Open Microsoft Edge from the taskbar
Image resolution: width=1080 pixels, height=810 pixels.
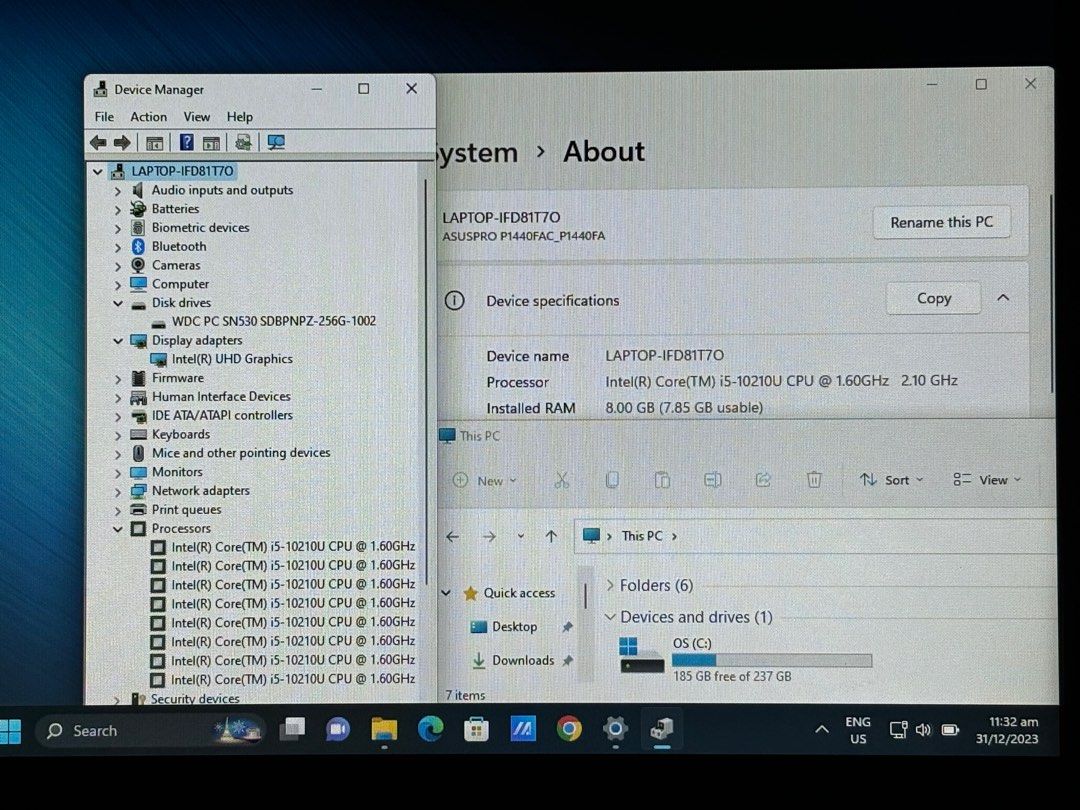click(431, 730)
